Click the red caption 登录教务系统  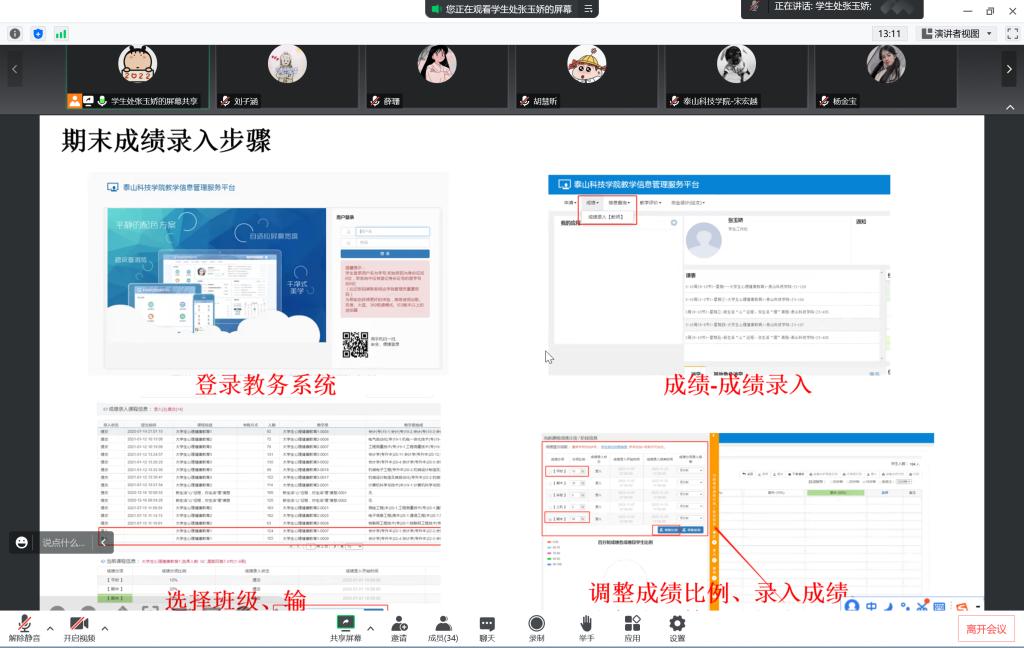click(266, 385)
